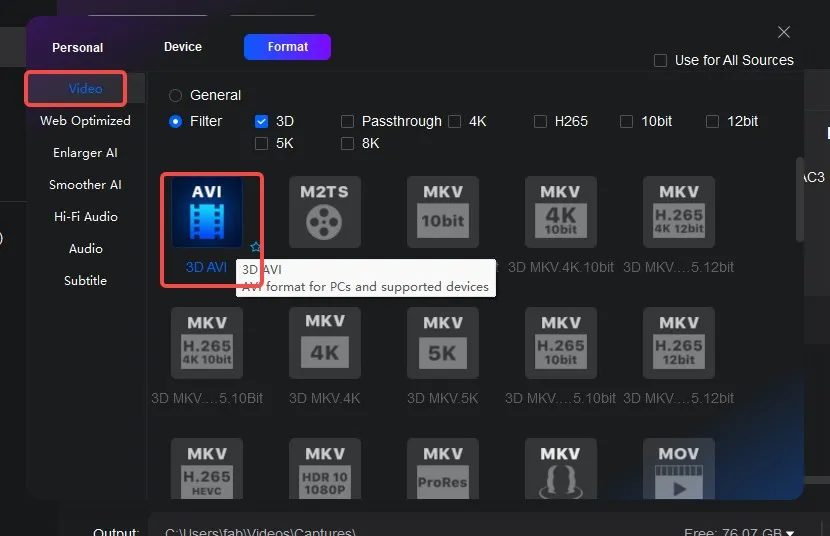Choose the M2TS format icon

click(325, 212)
